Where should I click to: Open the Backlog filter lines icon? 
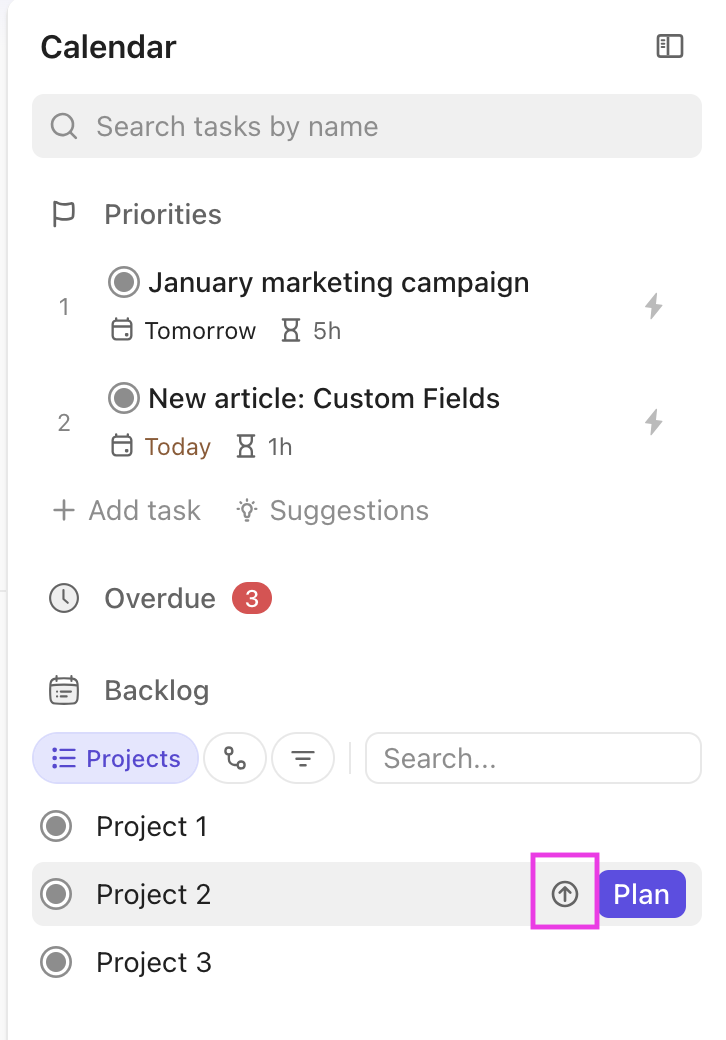(303, 759)
